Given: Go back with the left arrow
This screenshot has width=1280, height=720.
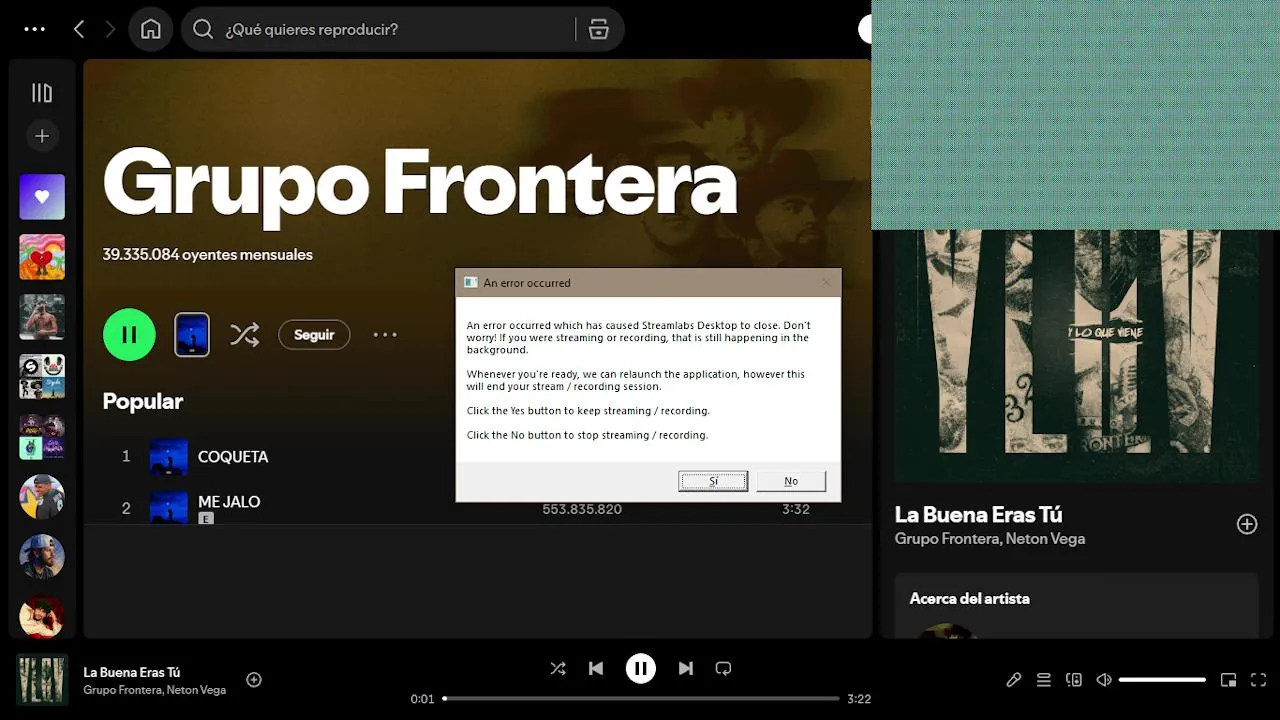Looking at the screenshot, I should [x=79, y=29].
